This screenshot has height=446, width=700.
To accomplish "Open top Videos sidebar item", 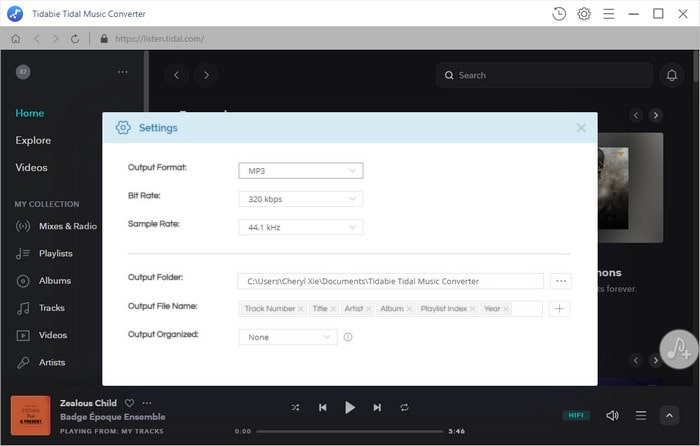I will tap(31, 167).
